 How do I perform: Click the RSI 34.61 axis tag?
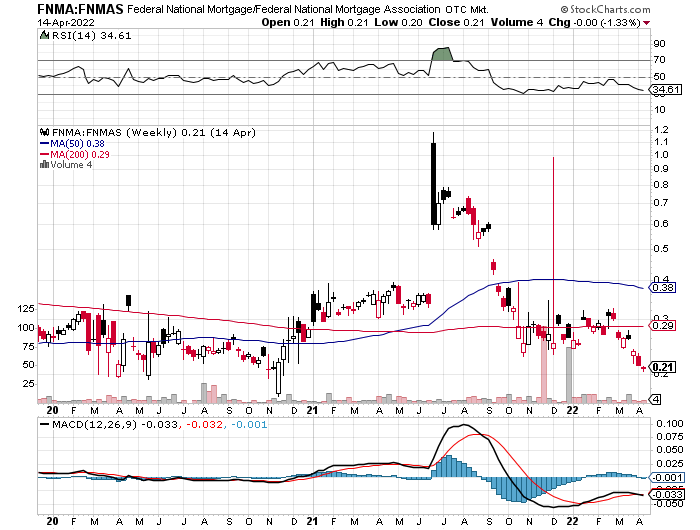click(x=666, y=89)
